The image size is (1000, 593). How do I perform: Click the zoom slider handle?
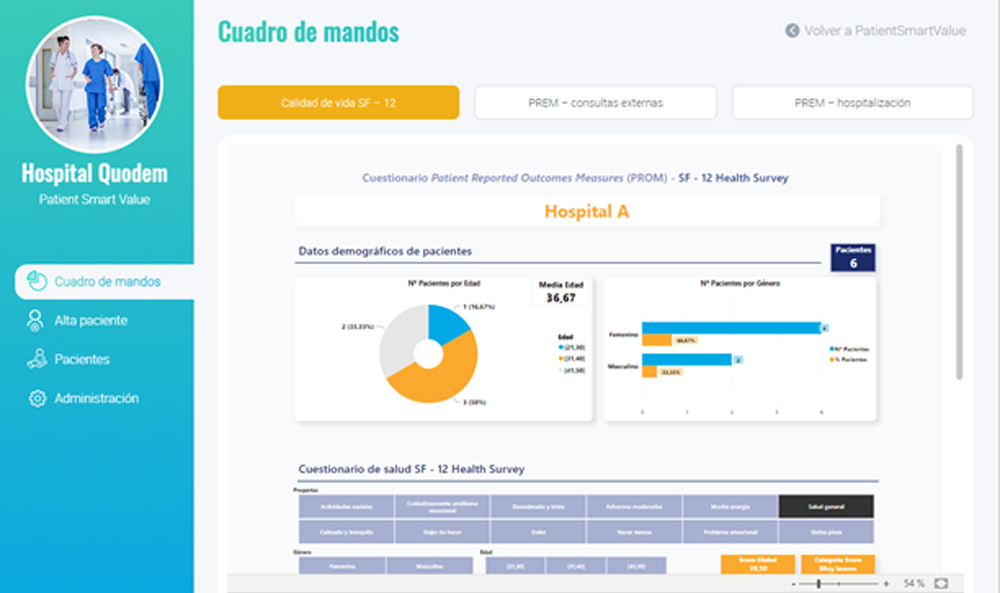click(x=819, y=583)
